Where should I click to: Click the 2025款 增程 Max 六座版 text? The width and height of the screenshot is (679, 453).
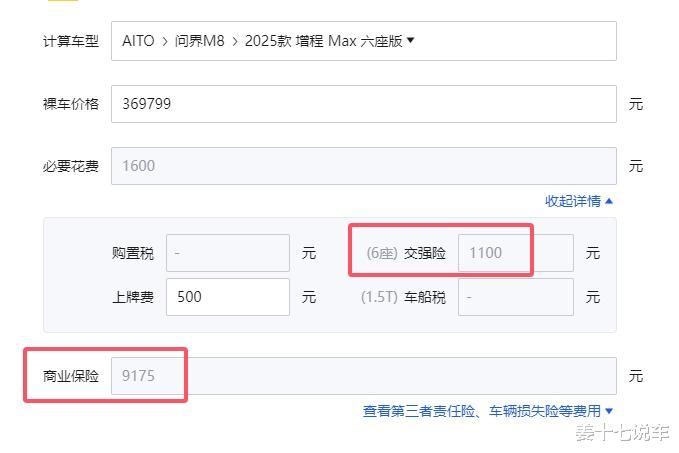(323, 41)
